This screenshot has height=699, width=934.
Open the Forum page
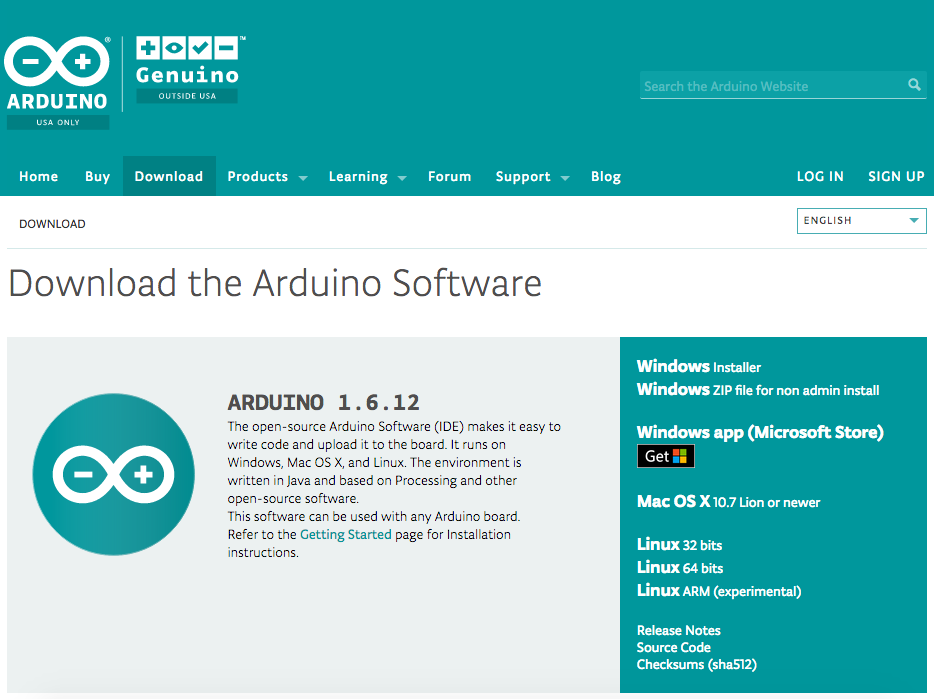click(x=450, y=176)
